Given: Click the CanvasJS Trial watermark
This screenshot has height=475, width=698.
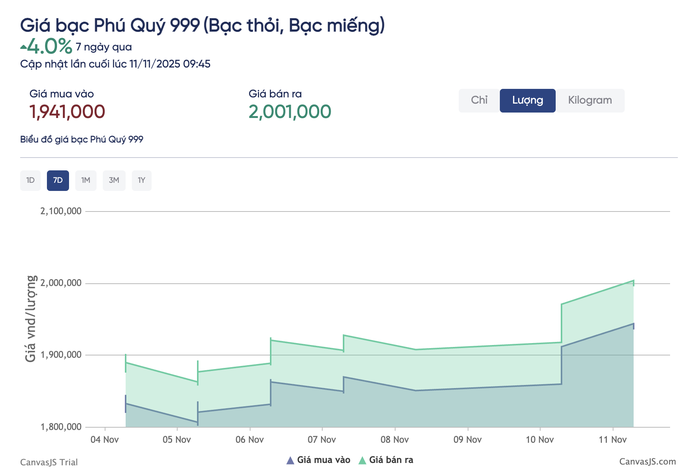Looking at the screenshot, I should 49,462.
